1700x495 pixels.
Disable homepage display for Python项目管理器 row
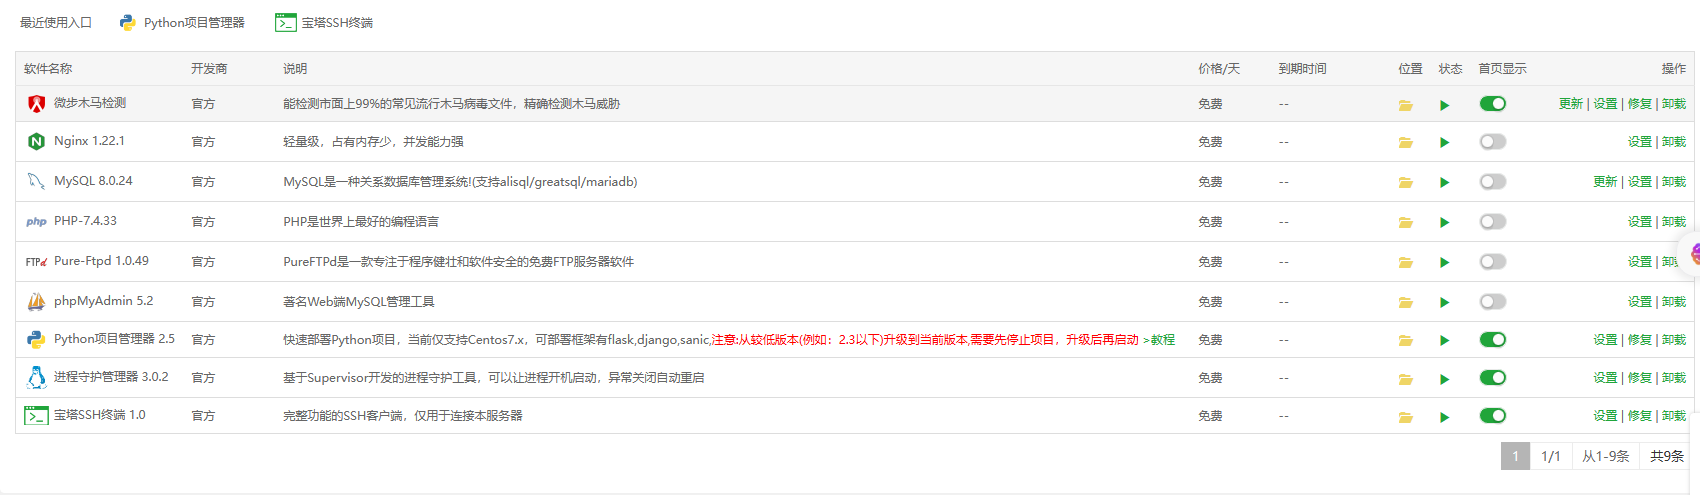[1493, 339]
